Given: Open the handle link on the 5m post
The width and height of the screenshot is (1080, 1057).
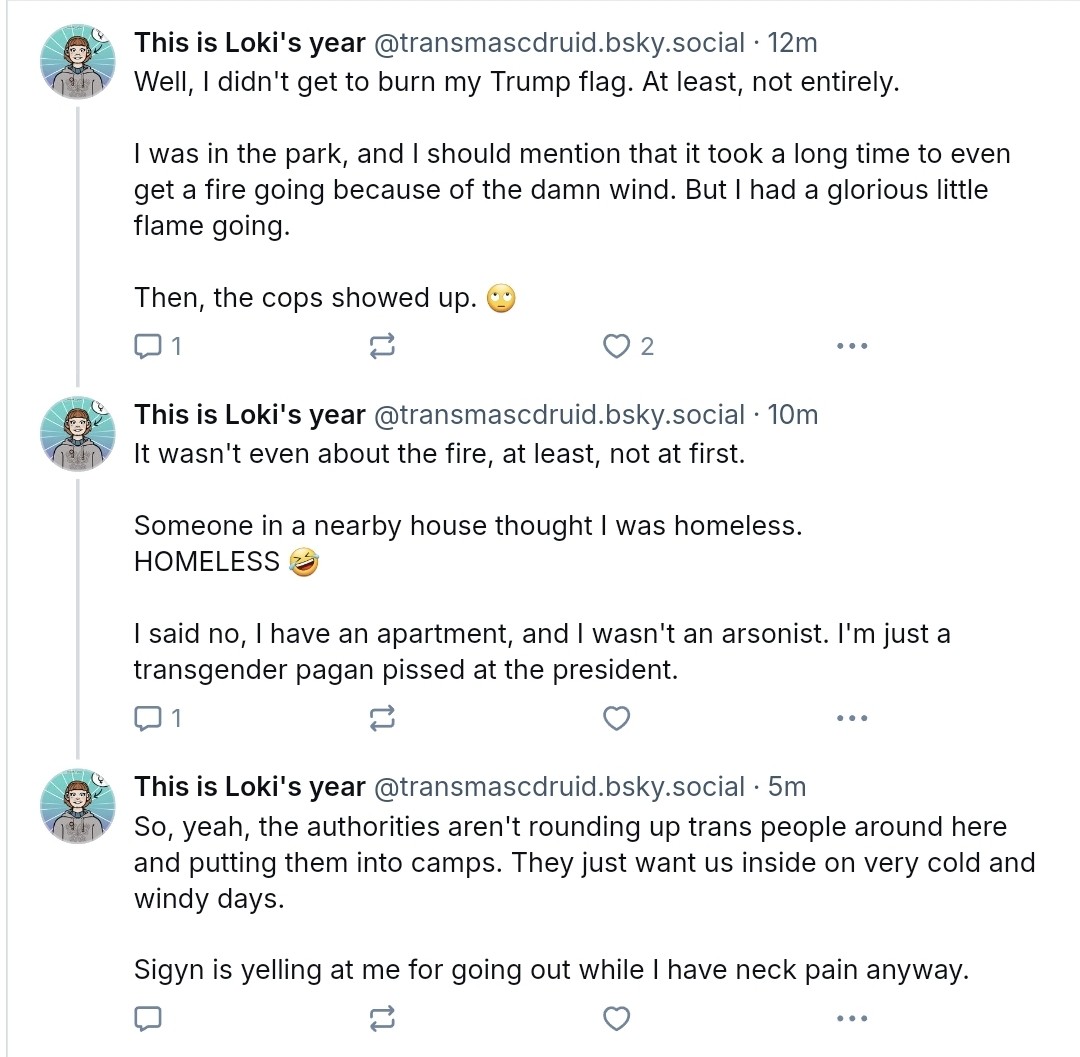Looking at the screenshot, I should point(559,787).
